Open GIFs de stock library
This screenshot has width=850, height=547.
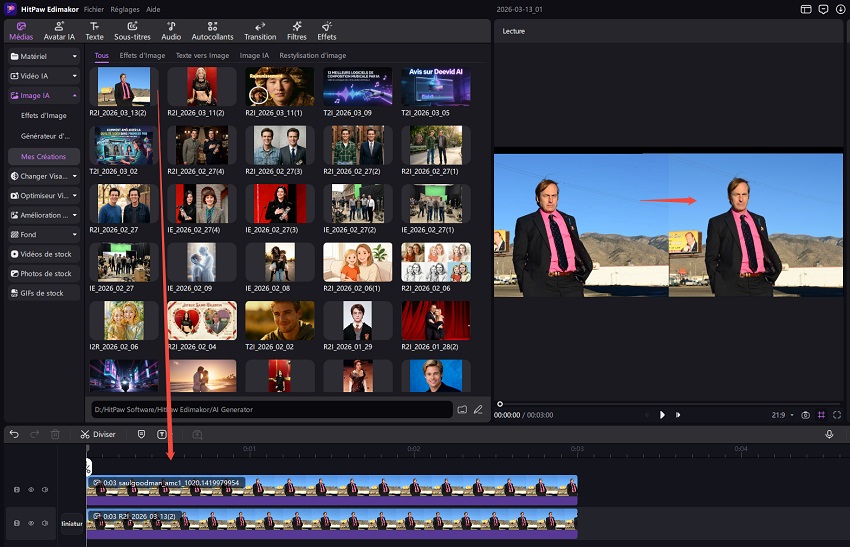tap(44, 293)
